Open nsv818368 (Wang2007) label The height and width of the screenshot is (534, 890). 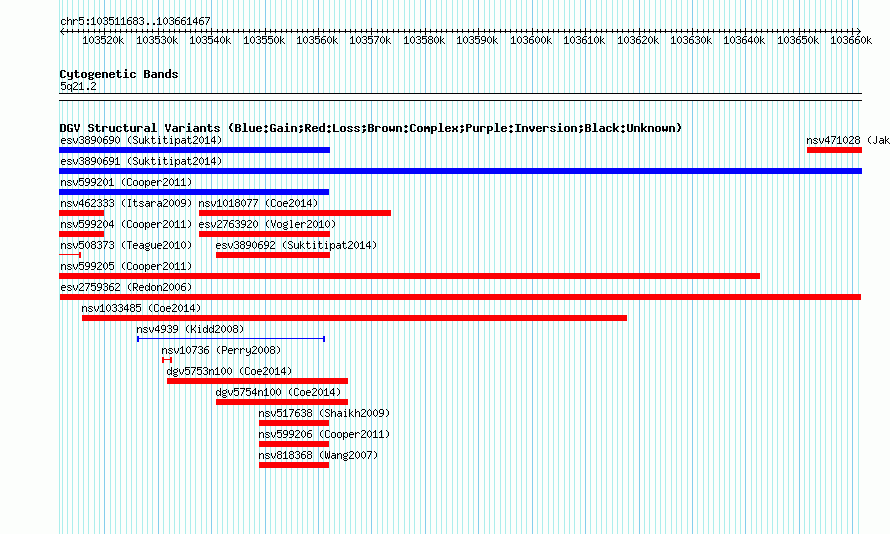point(318,455)
